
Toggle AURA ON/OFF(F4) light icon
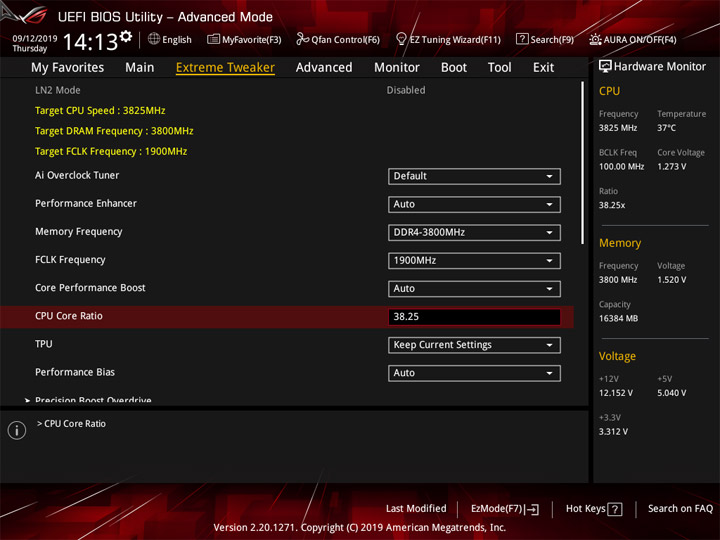[x=595, y=39]
